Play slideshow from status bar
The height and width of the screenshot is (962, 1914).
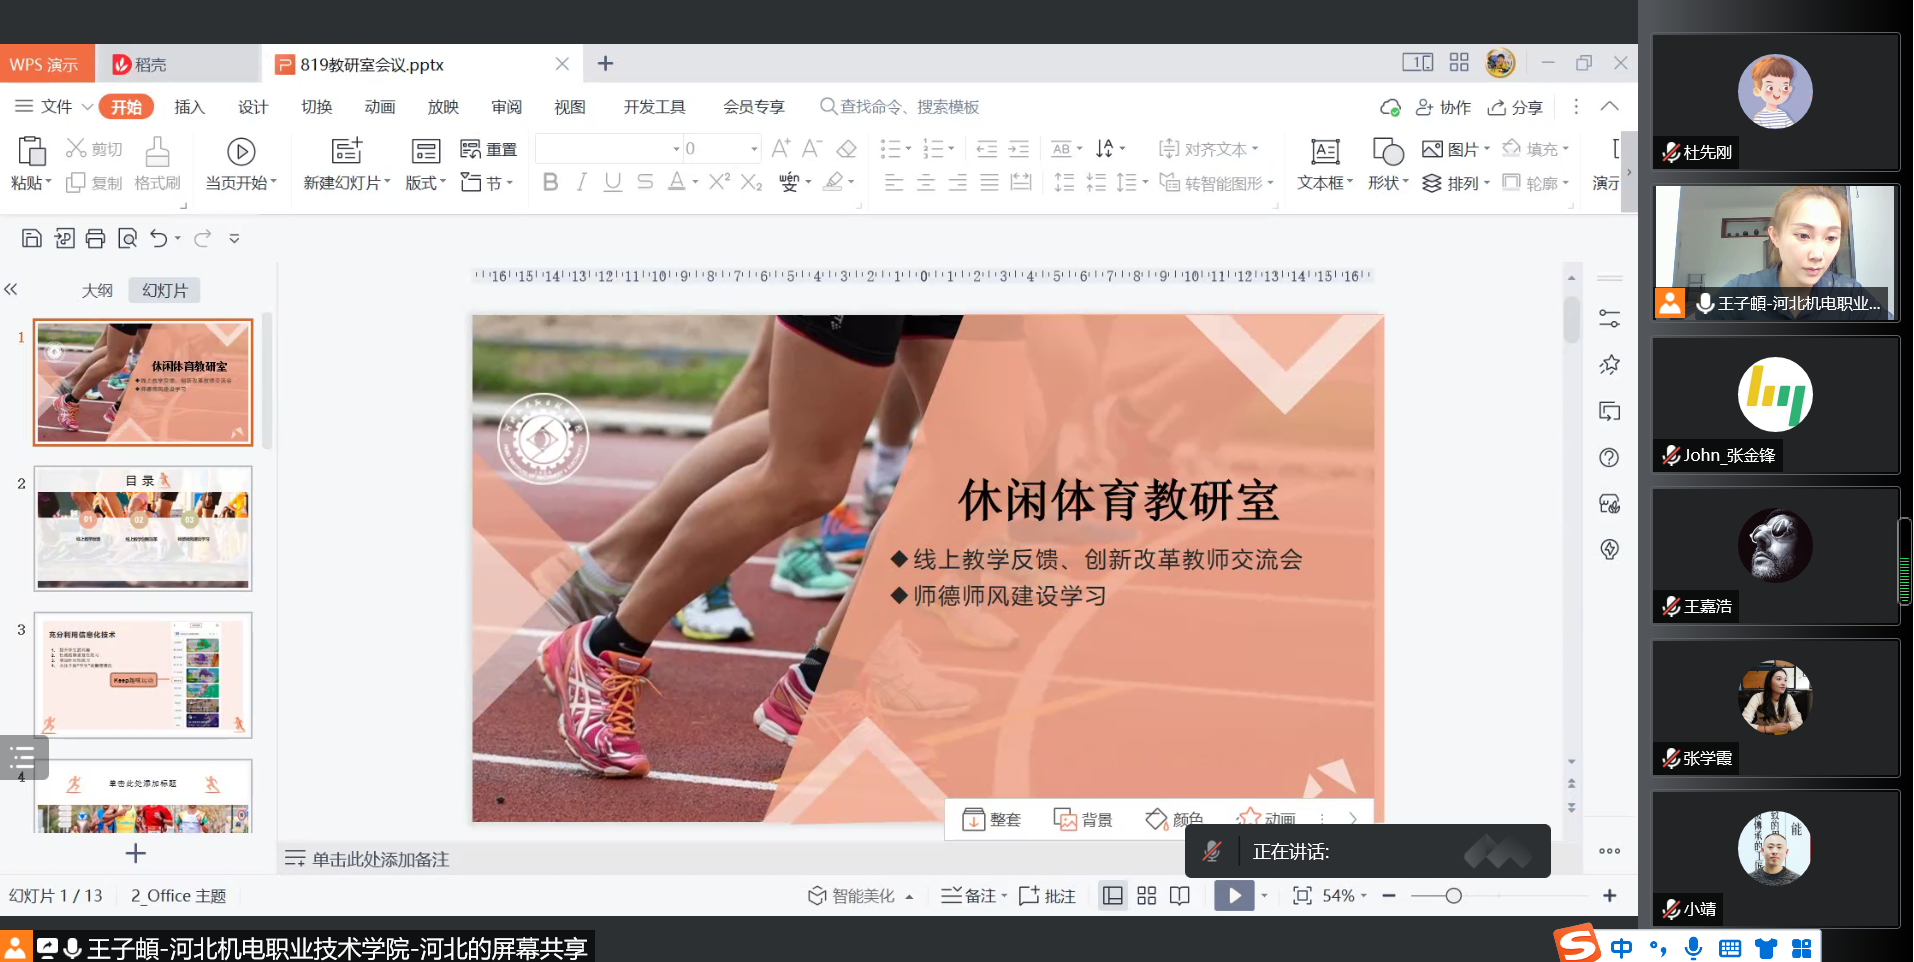point(1234,896)
